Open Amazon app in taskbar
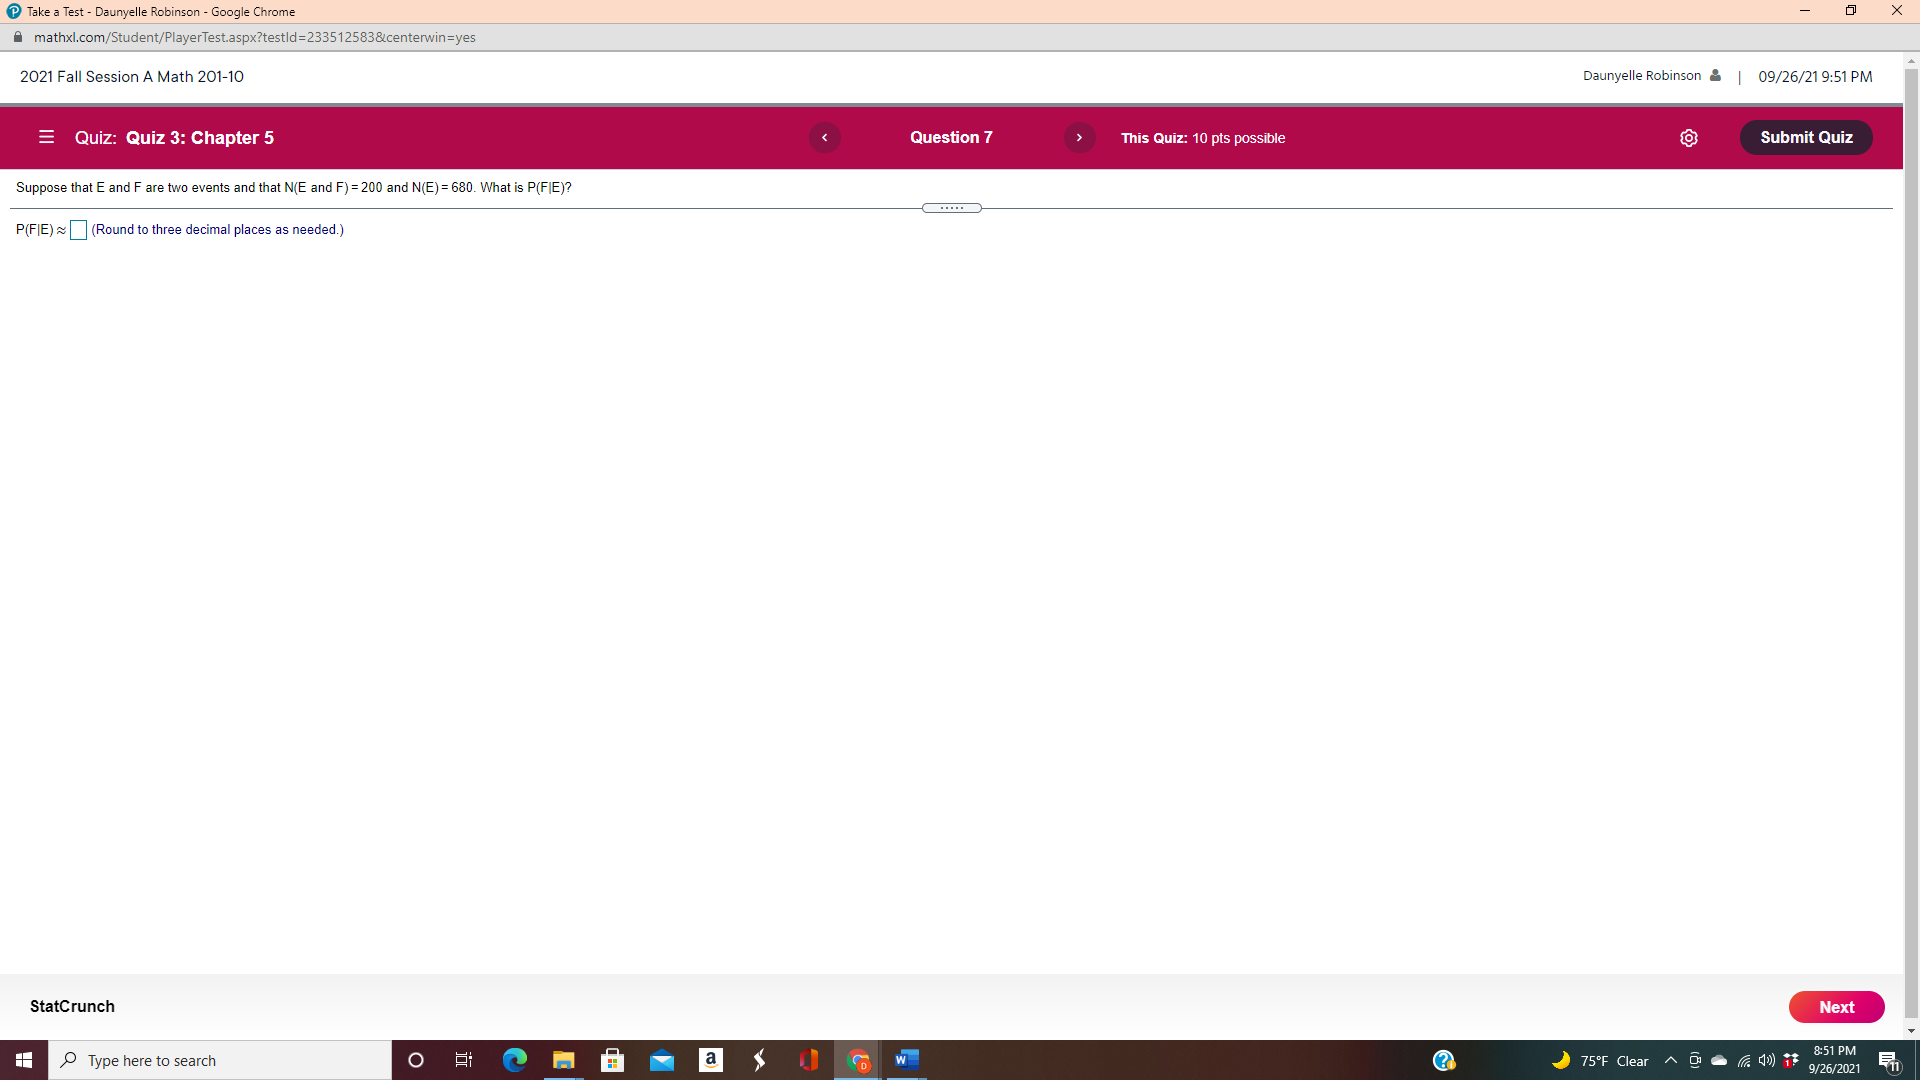The image size is (1920, 1080). pos(710,1060)
